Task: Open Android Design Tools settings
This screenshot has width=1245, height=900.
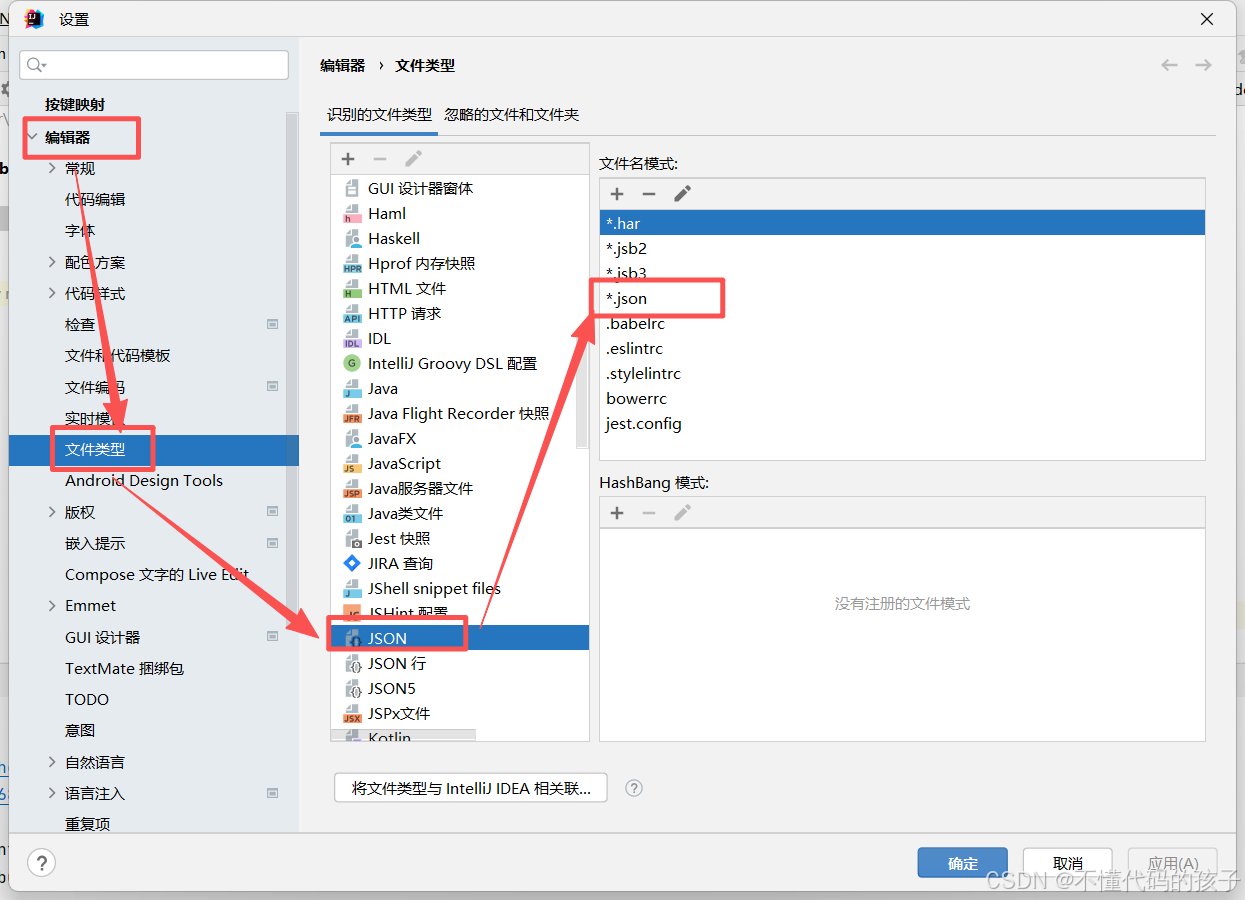Action: pyautogui.click(x=144, y=480)
